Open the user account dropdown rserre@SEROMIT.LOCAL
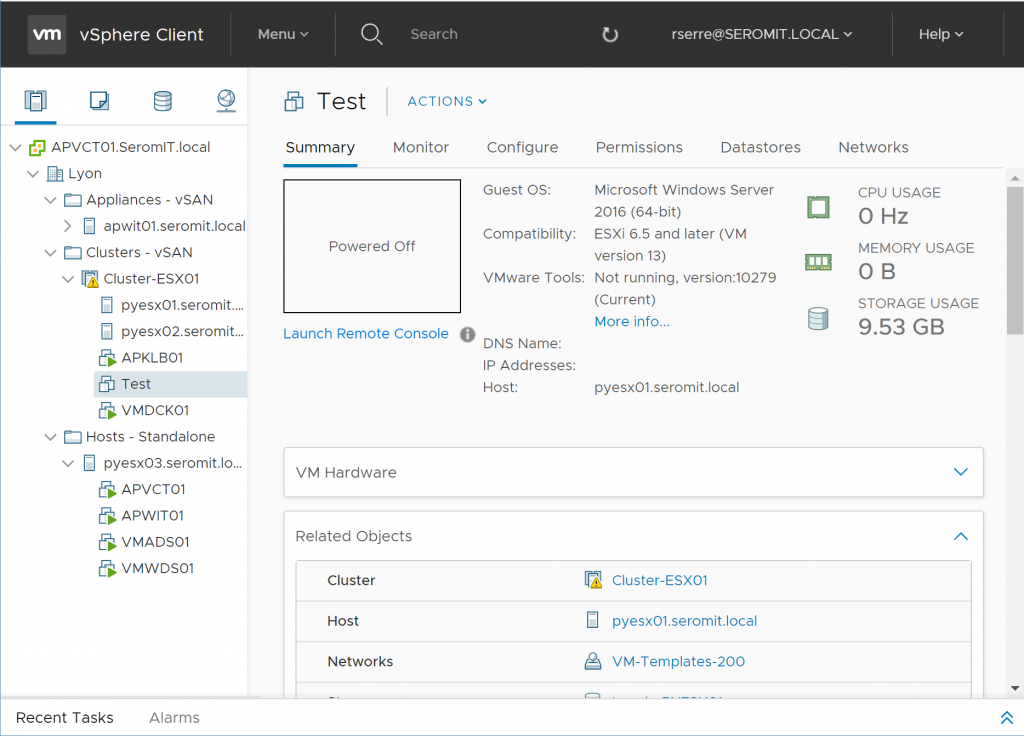This screenshot has width=1024, height=736. click(x=762, y=34)
